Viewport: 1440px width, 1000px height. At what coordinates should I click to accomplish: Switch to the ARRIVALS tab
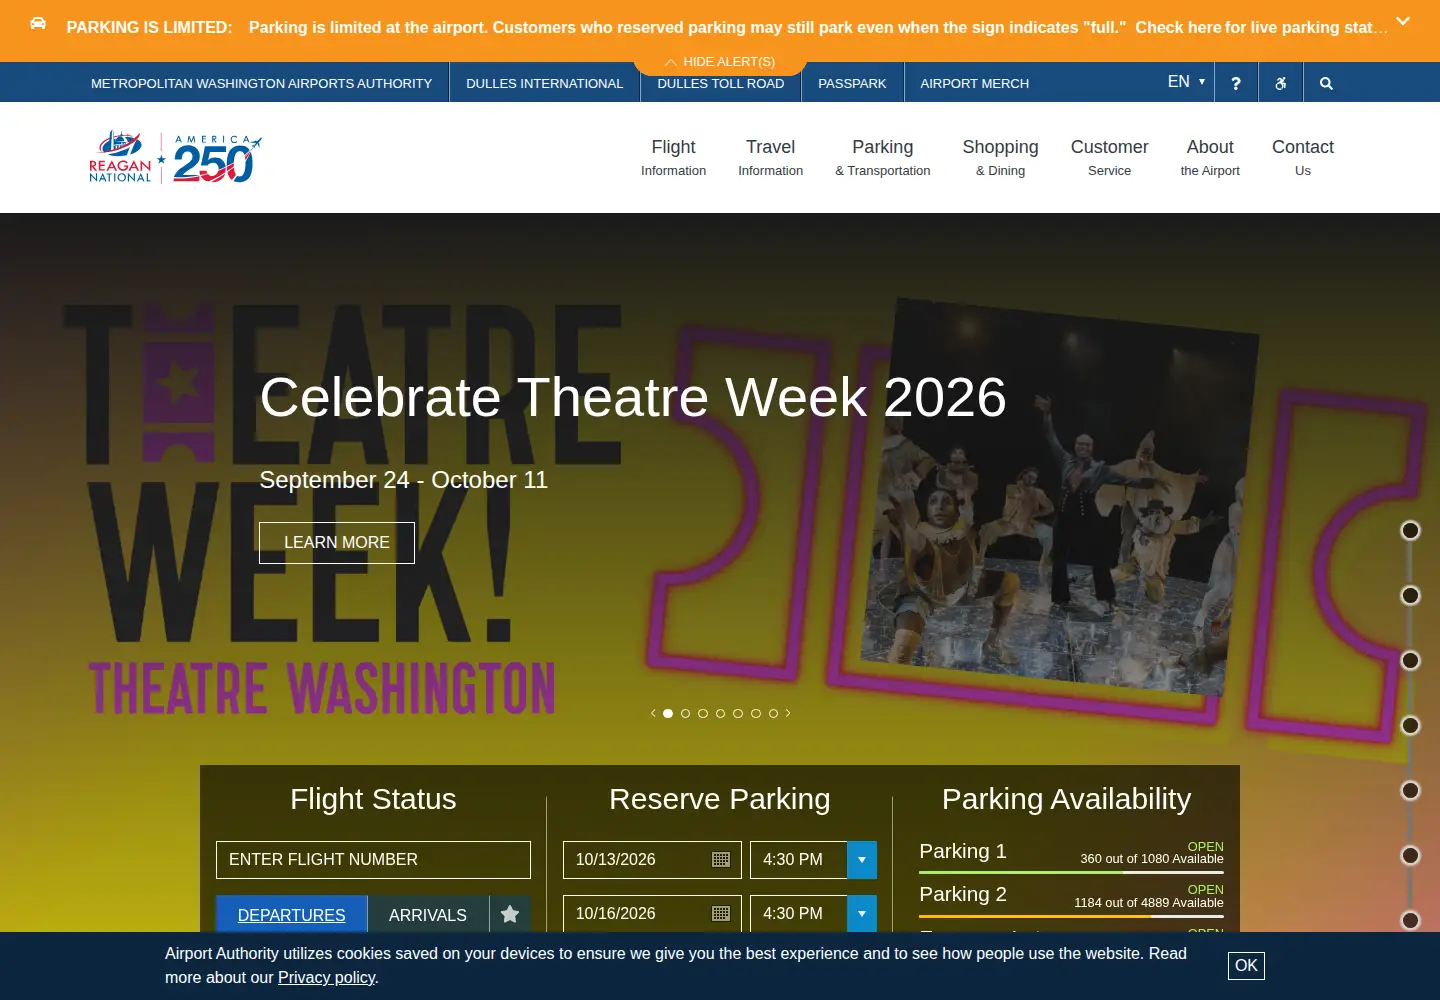coord(428,914)
